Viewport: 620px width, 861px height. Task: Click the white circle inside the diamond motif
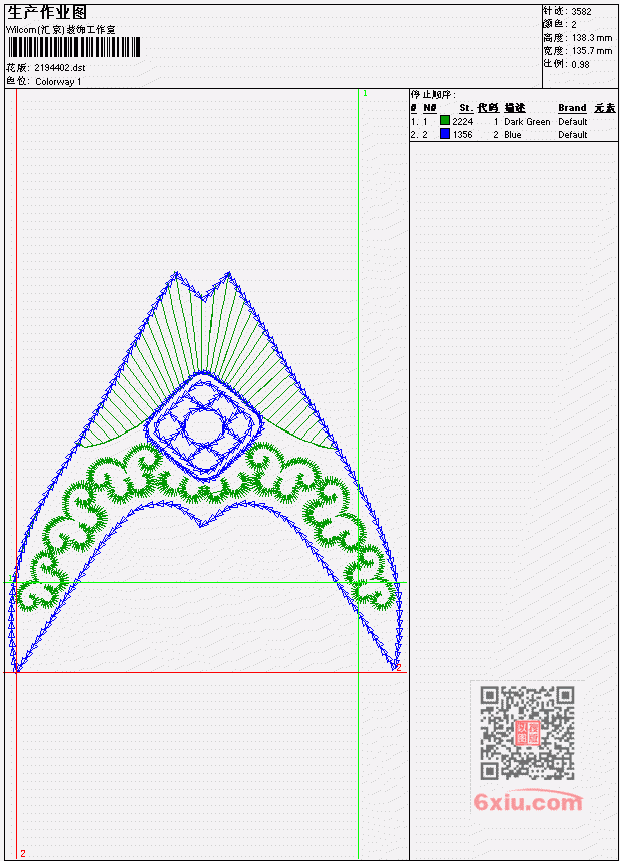pos(204,427)
